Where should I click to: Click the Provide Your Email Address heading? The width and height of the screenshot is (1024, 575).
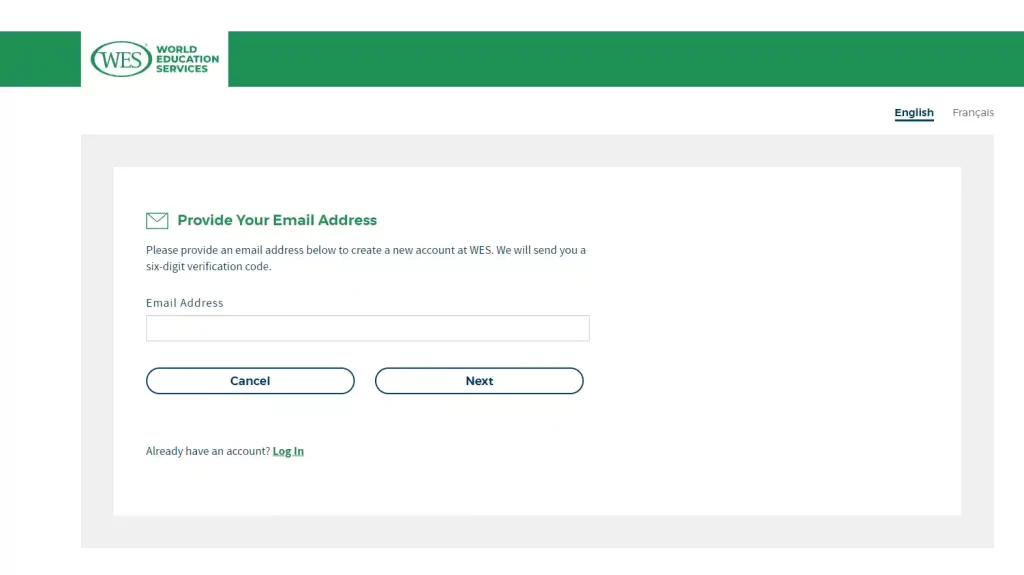tap(277, 220)
